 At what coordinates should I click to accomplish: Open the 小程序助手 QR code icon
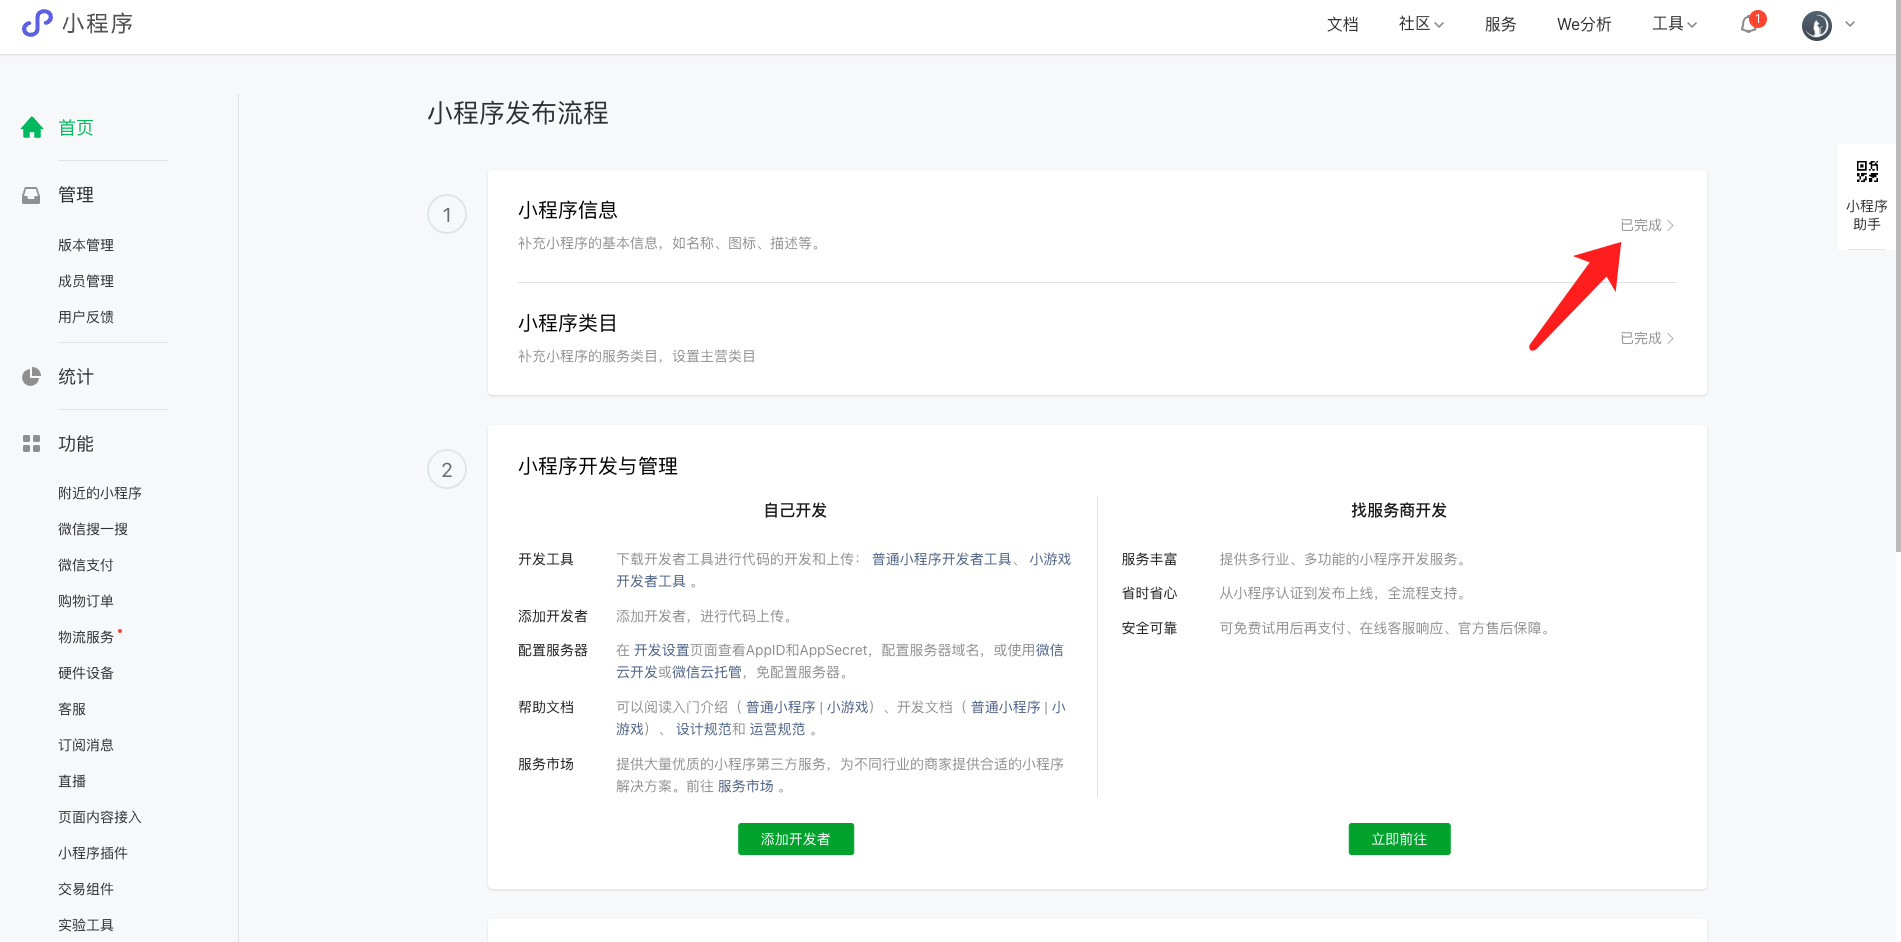(x=1867, y=172)
